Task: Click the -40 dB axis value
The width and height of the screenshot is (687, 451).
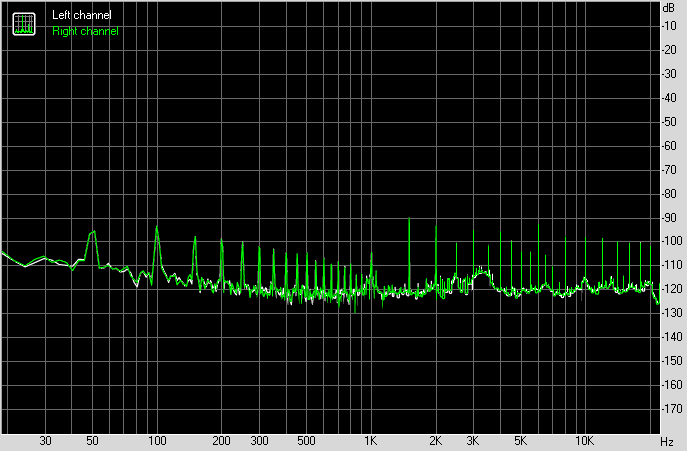Action: [x=669, y=98]
